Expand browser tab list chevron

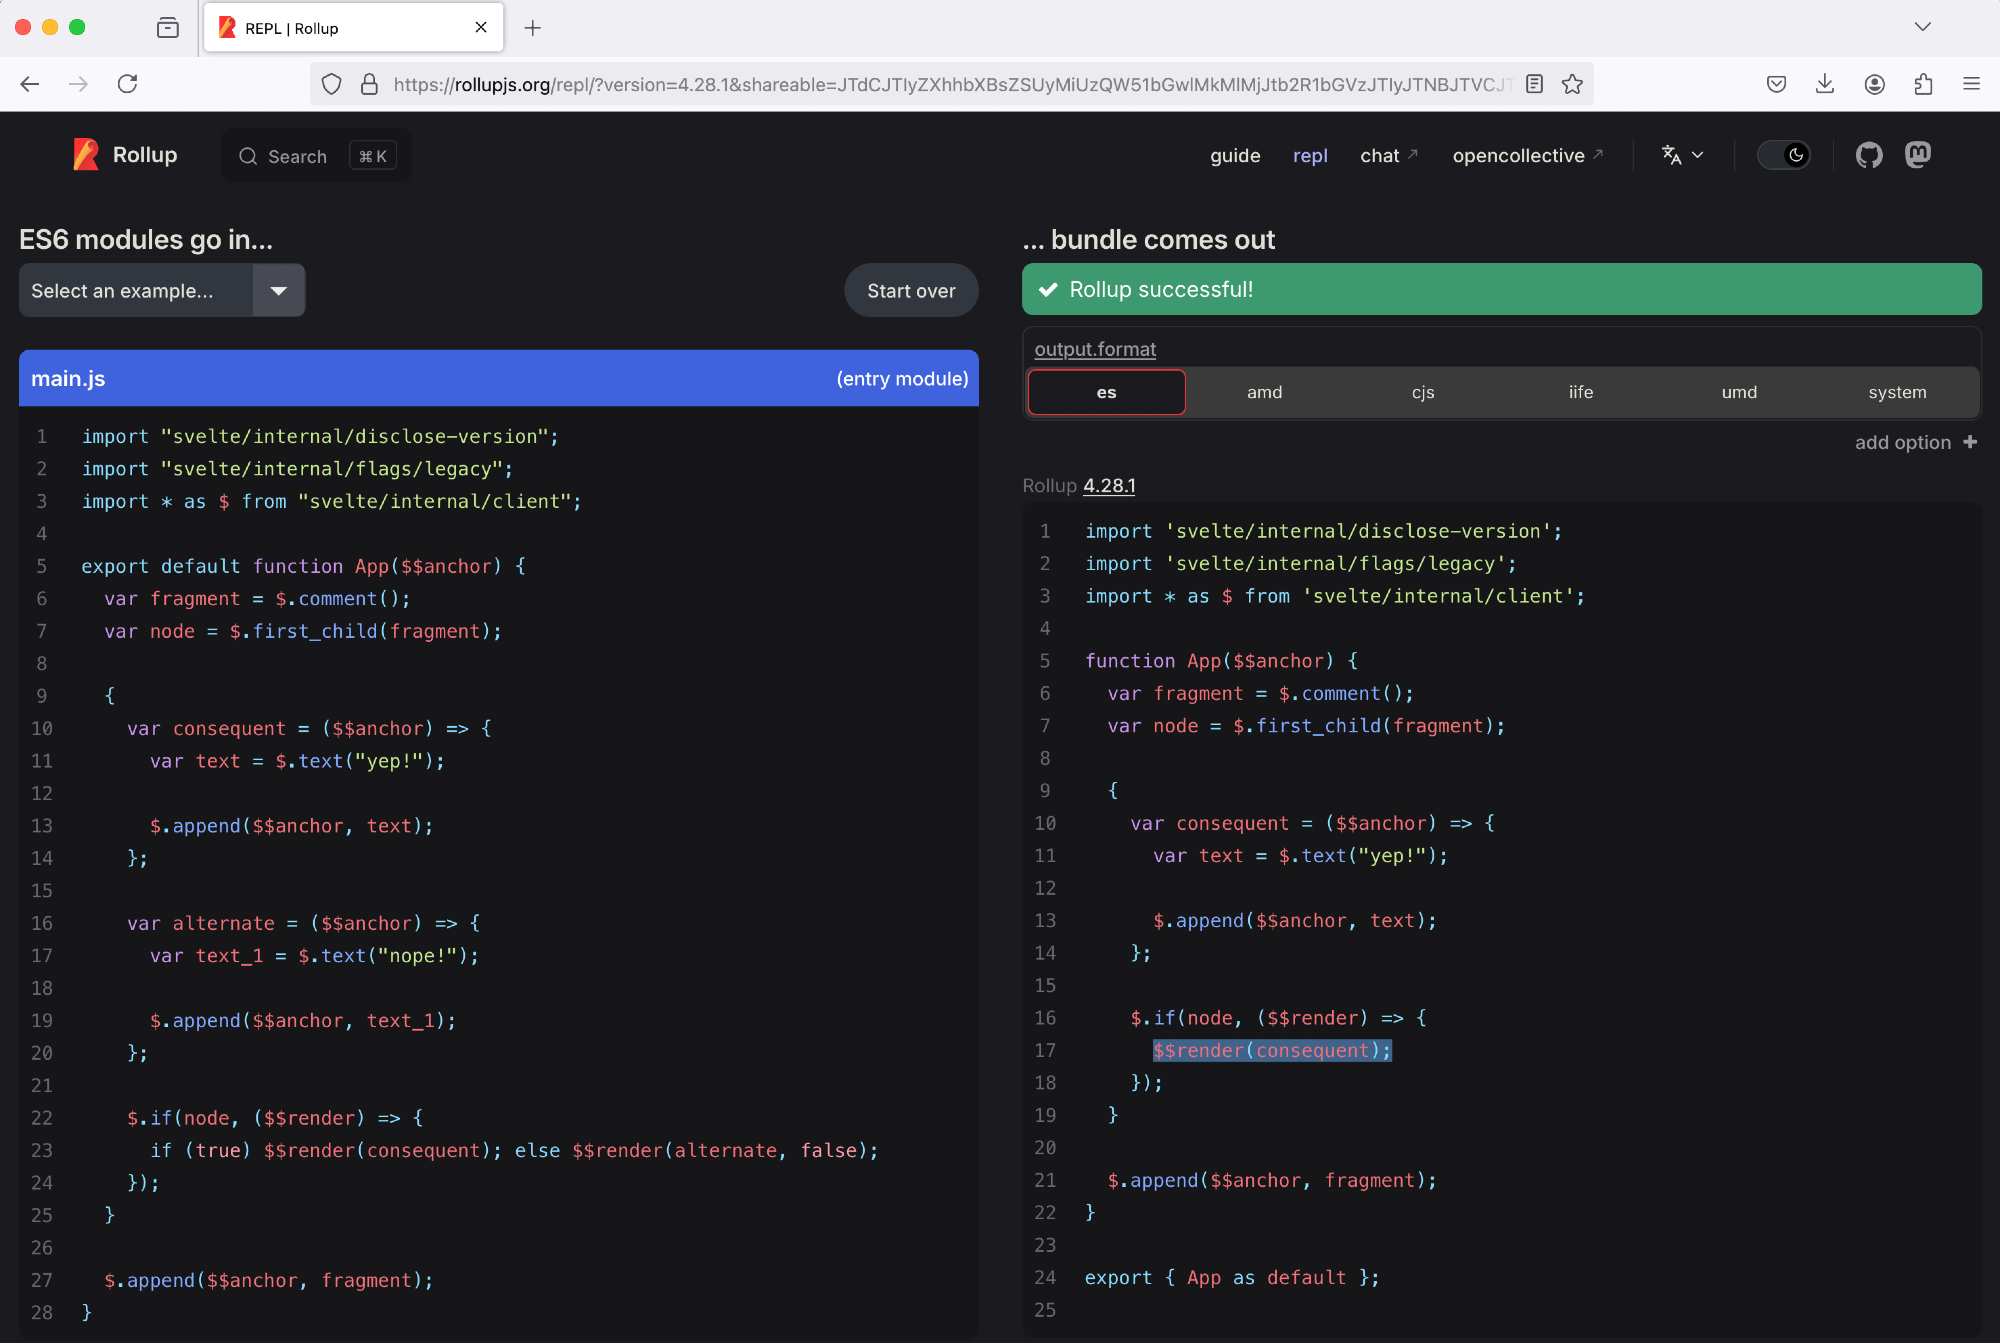[x=1922, y=27]
